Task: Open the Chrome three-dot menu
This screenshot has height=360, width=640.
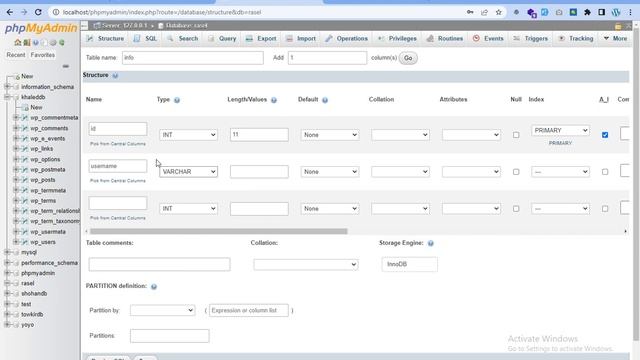Action: point(630,12)
